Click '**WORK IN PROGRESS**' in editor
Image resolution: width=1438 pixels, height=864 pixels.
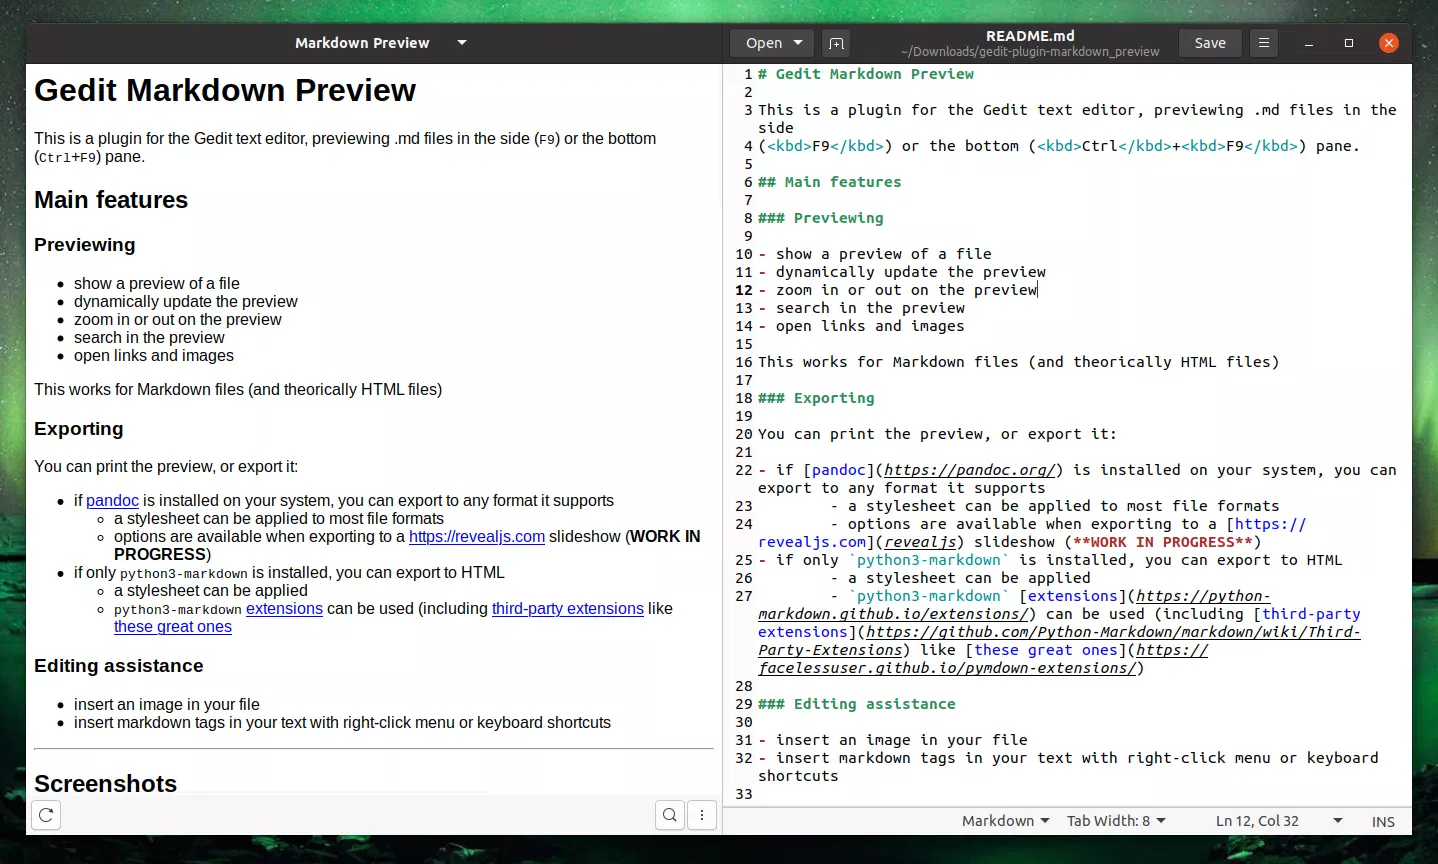tap(1162, 542)
